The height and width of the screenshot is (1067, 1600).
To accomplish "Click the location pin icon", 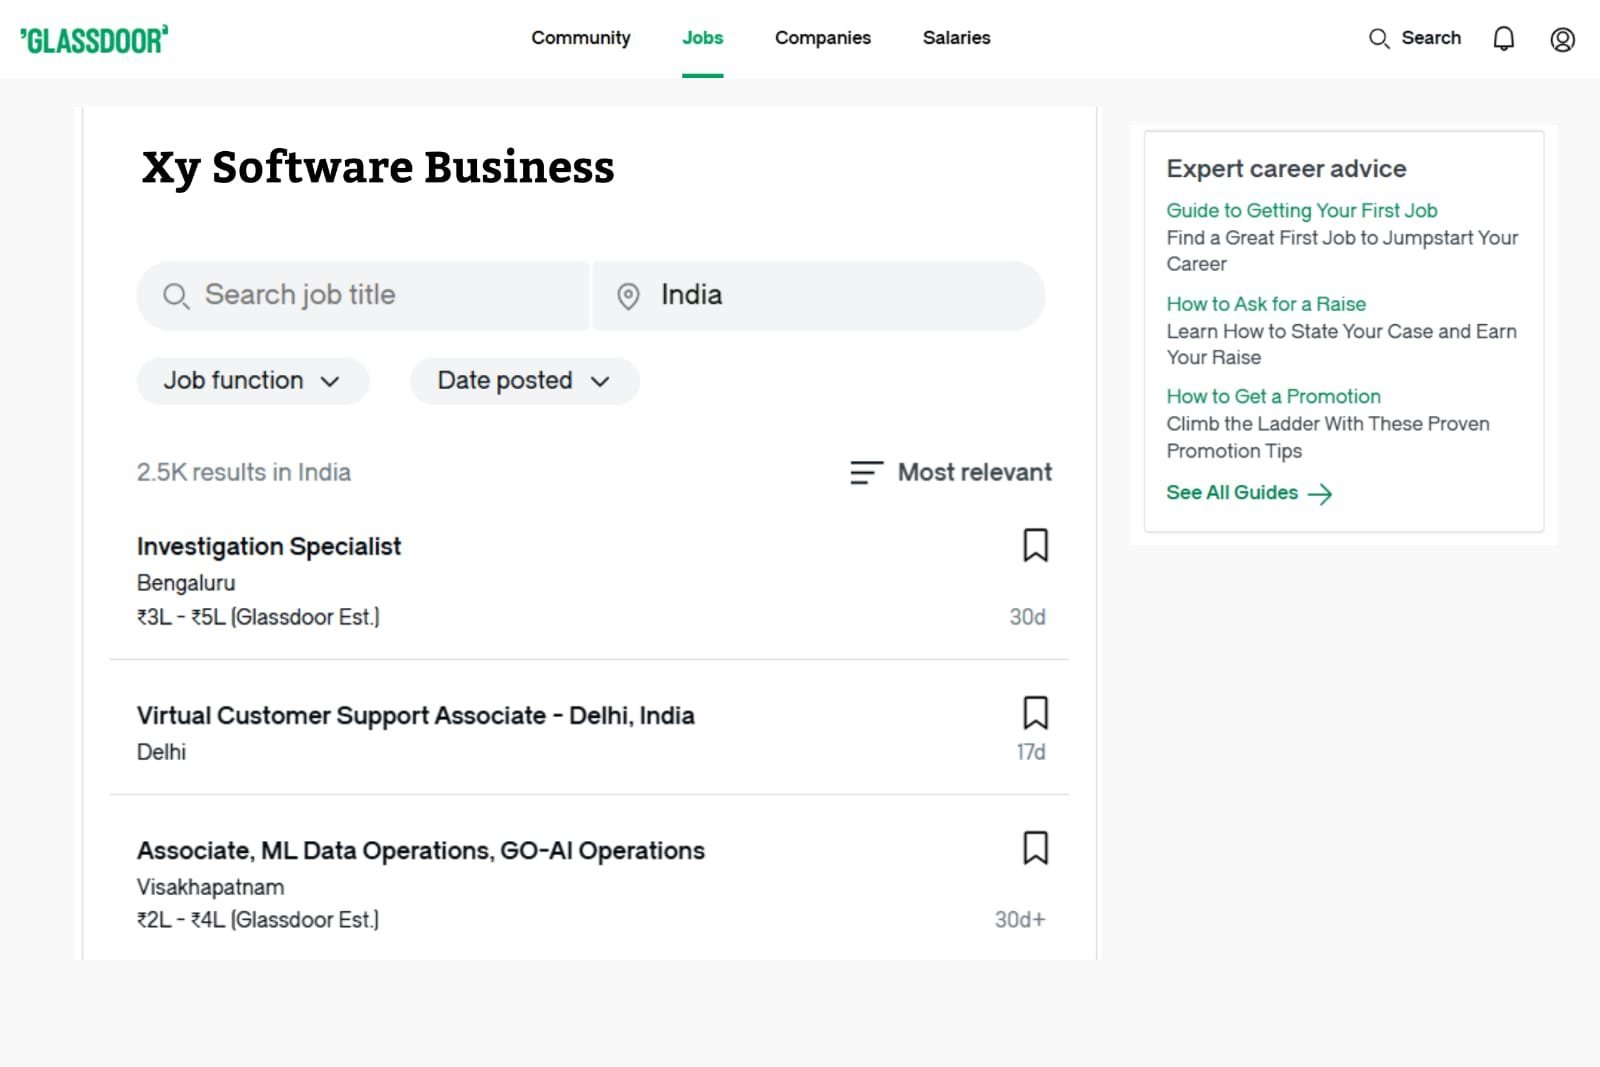I will pyautogui.click(x=628, y=296).
